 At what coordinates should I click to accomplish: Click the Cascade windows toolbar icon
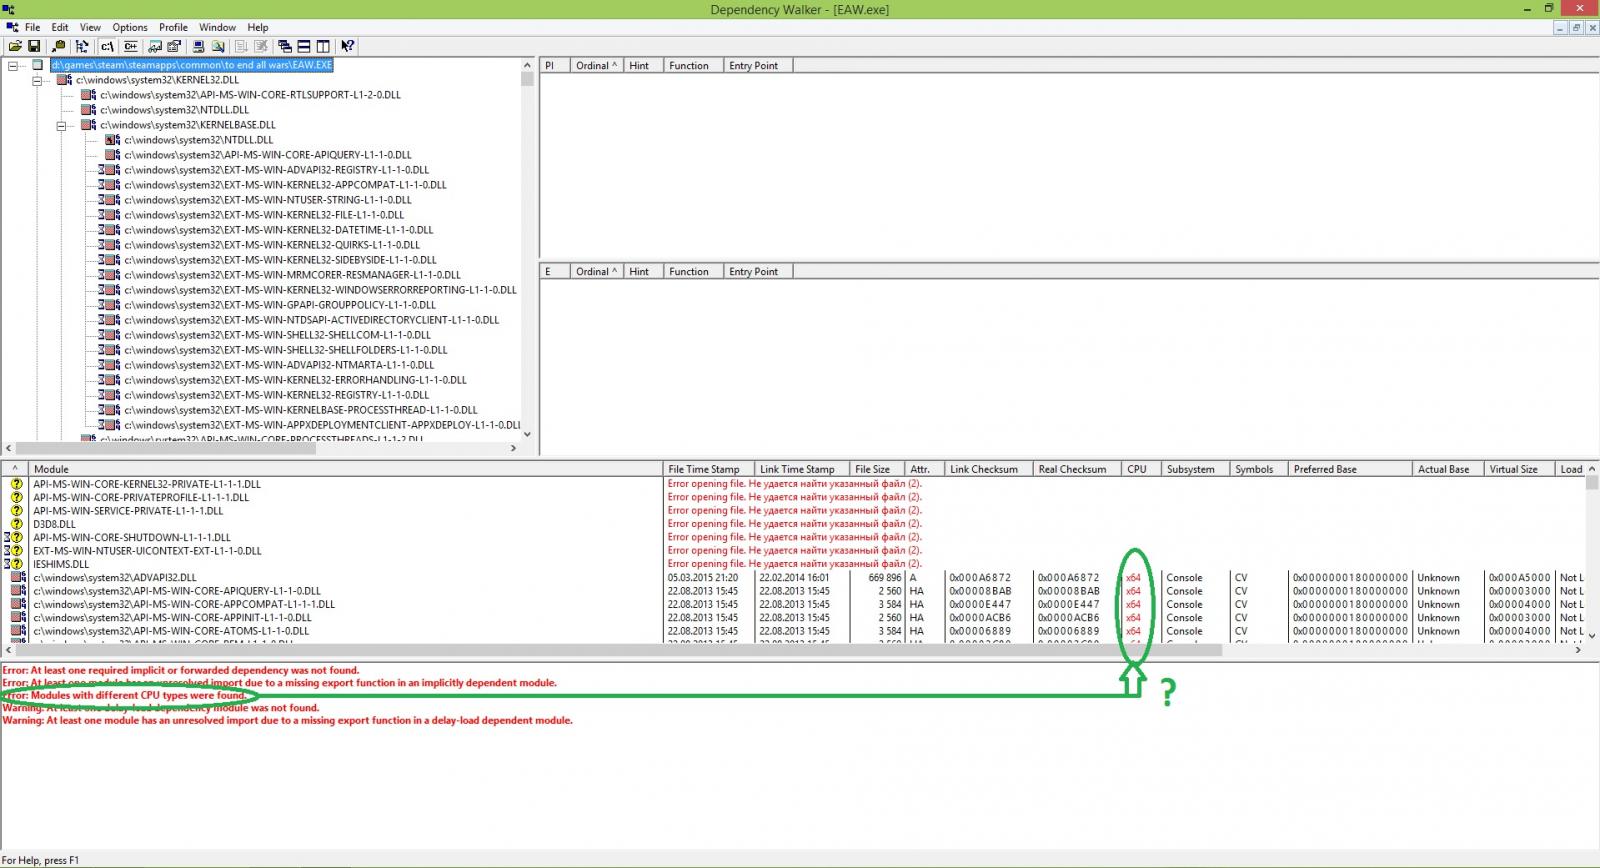pyautogui.click(x=285, y=46)
